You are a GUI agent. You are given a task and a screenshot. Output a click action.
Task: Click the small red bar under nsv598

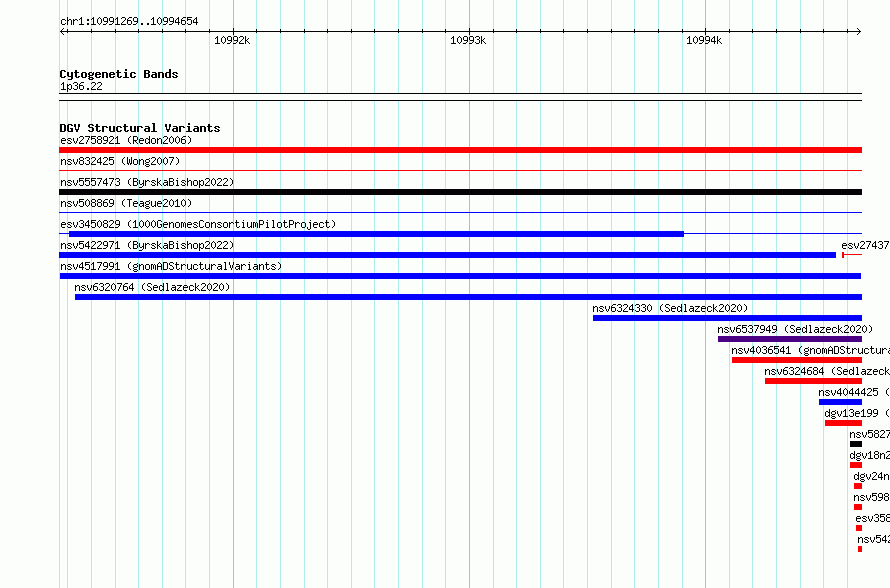[858, 507]
